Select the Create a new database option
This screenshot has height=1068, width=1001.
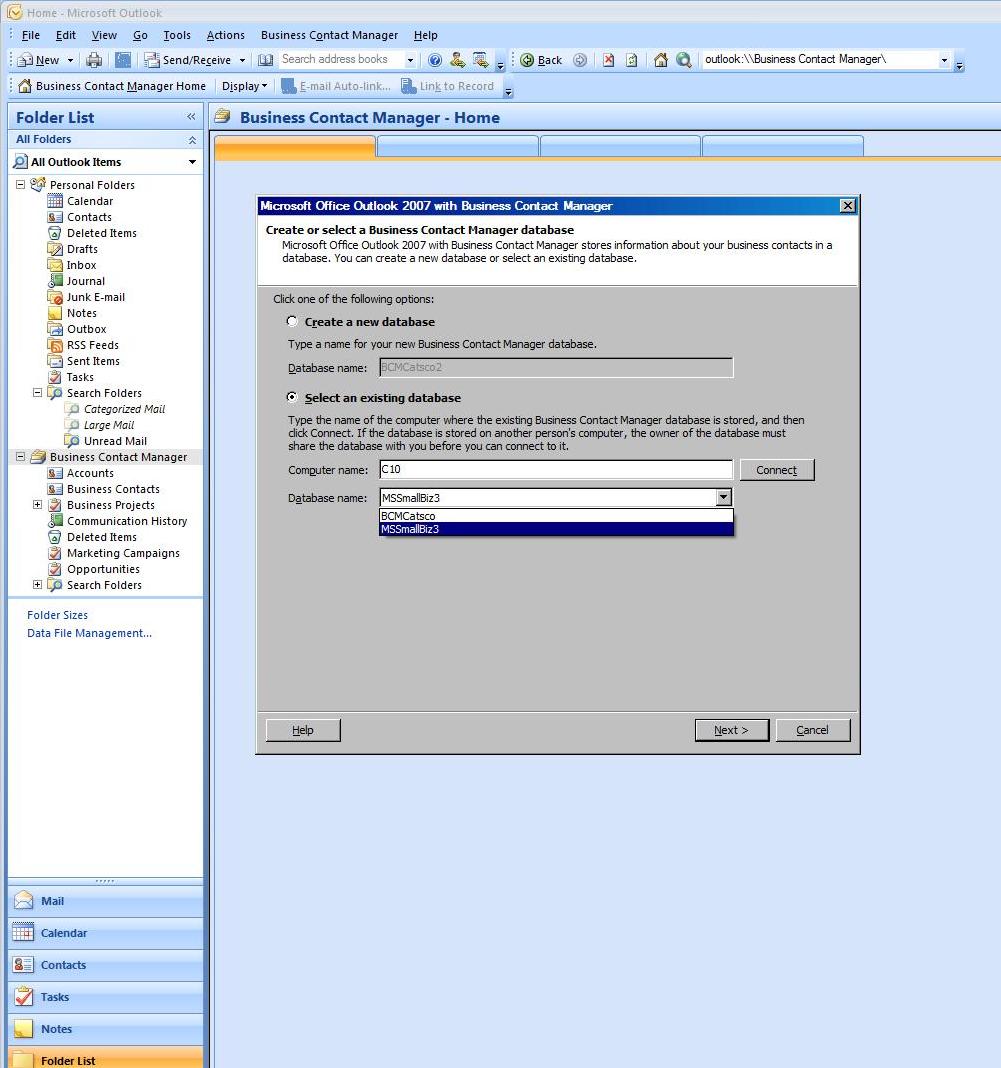292,322
